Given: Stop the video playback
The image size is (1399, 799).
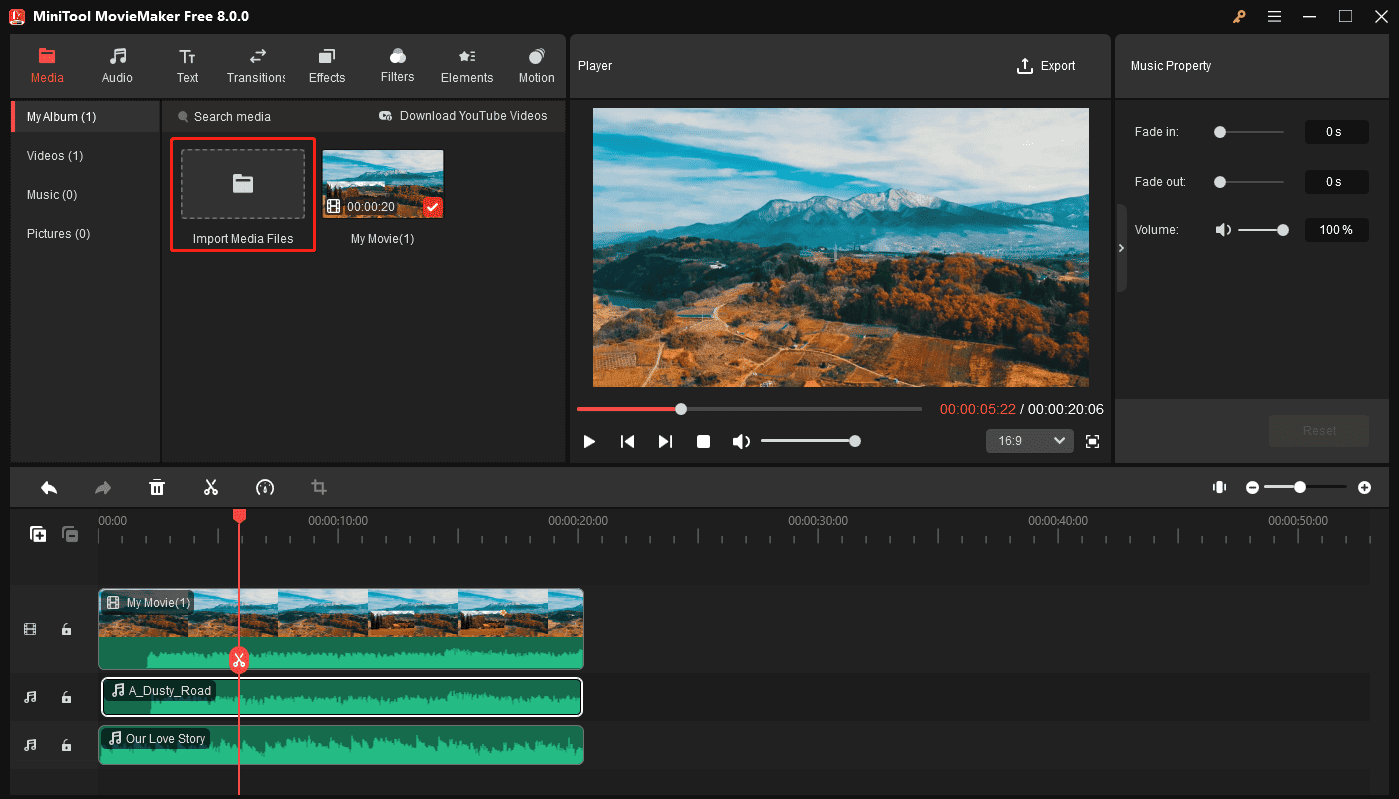Looking at the screenshot, I should 703,441.
